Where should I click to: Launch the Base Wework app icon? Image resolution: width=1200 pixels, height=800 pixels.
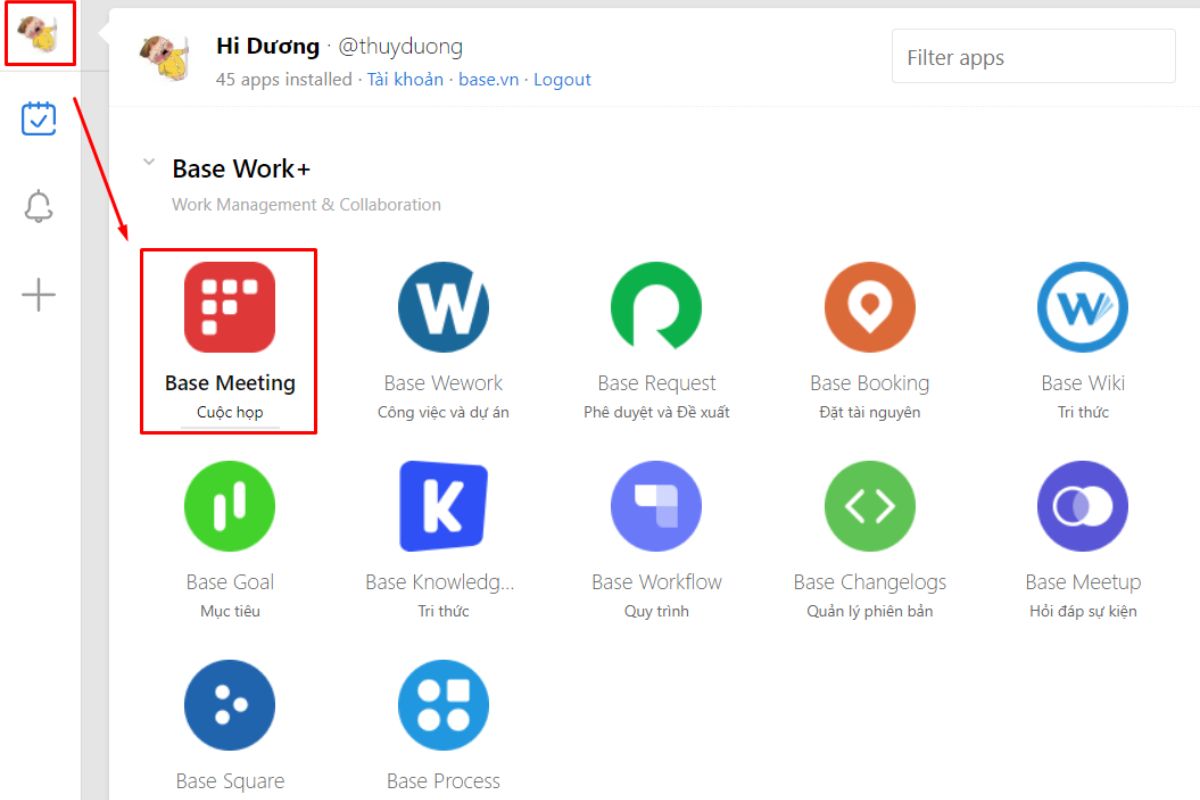(443, 307)
